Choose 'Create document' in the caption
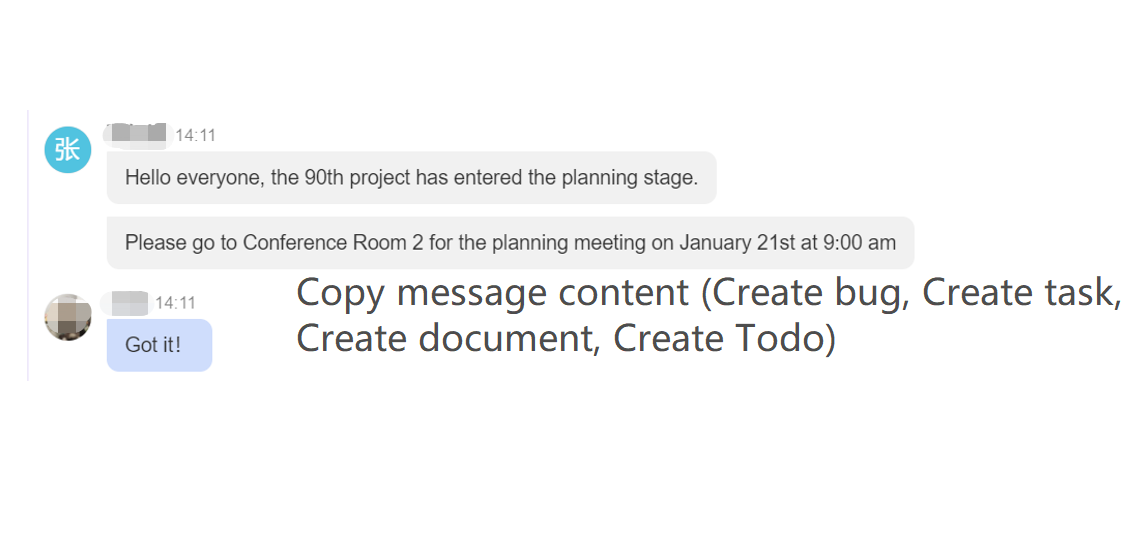 point(448,339)
